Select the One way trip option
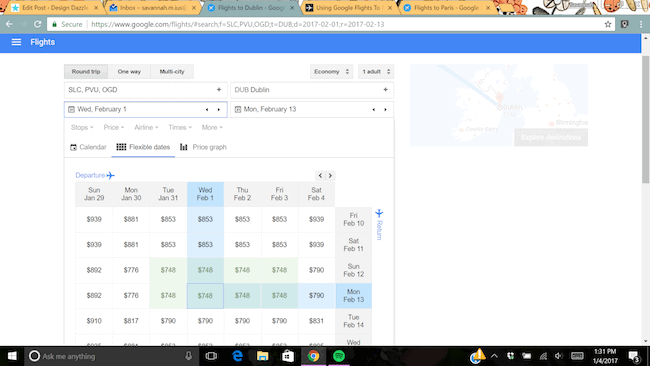The image size is (650, 366). (129, 72)
